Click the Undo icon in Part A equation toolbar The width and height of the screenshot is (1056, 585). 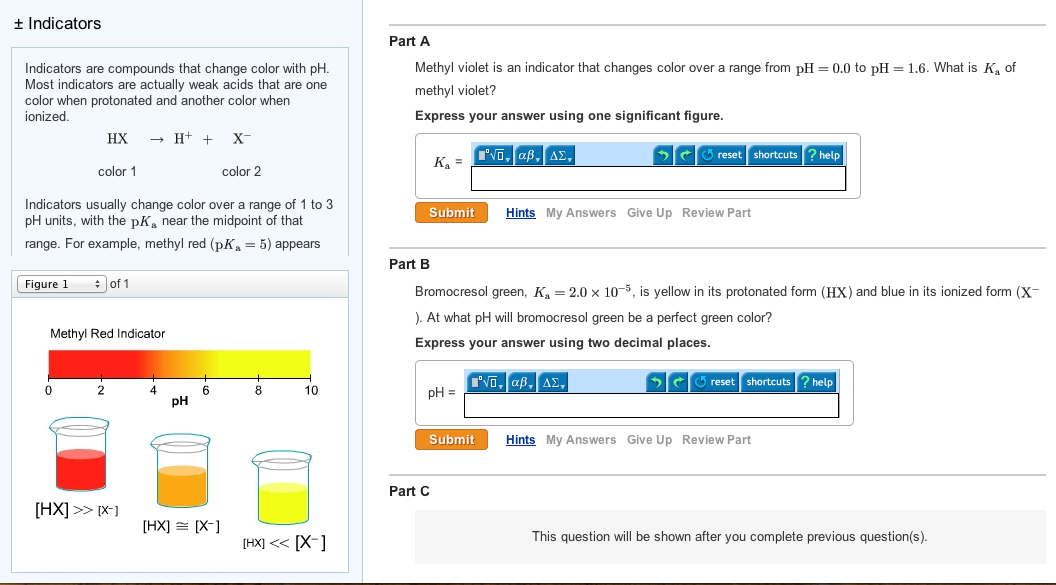(x=664, y=155)
